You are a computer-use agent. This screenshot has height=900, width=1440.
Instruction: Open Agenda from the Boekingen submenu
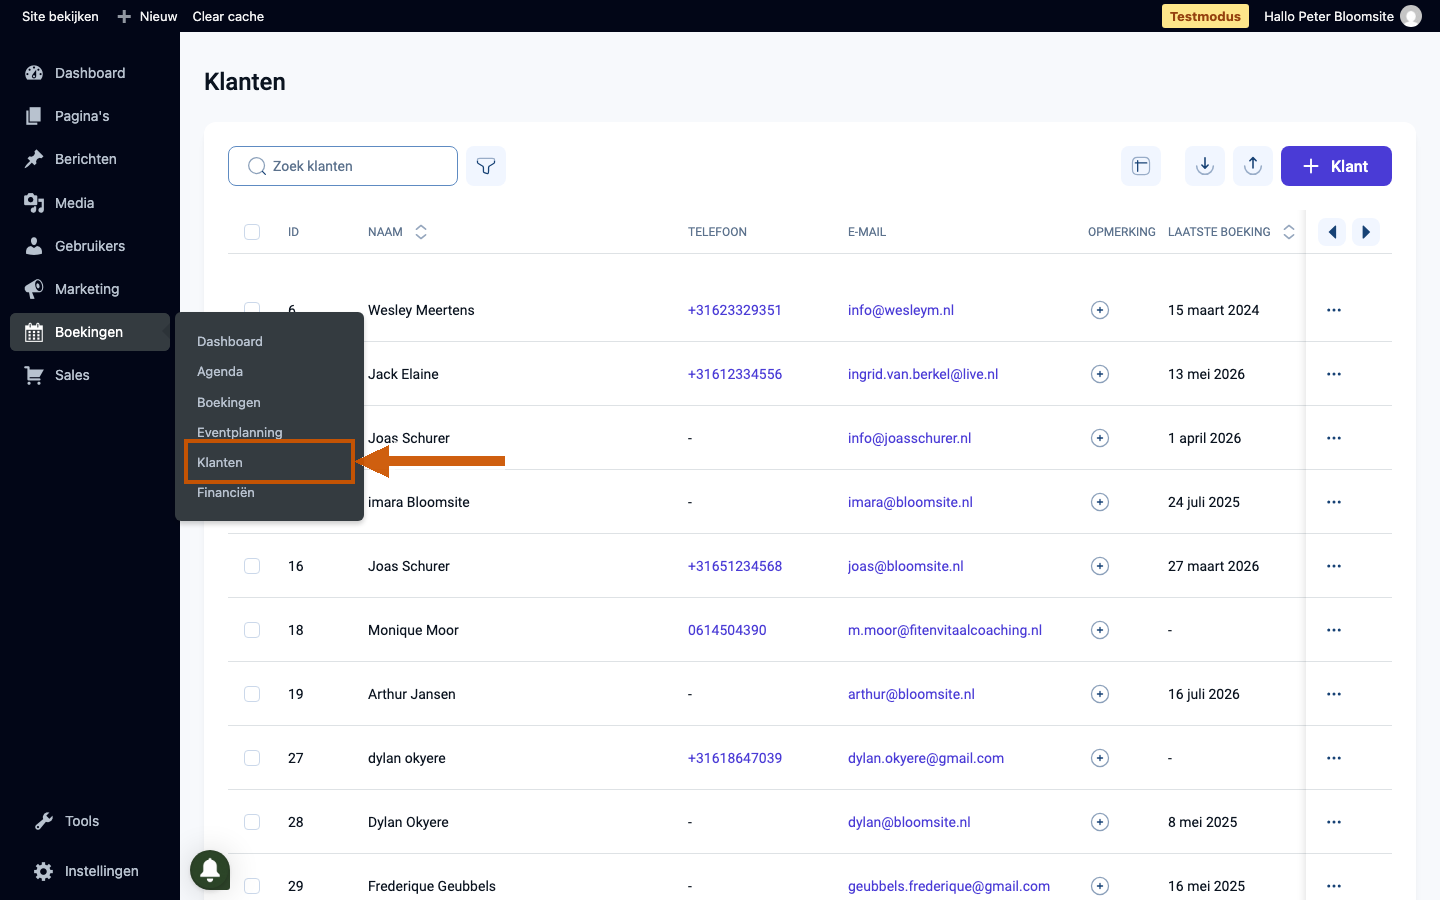pyautogui.click(x=220, y=371)
